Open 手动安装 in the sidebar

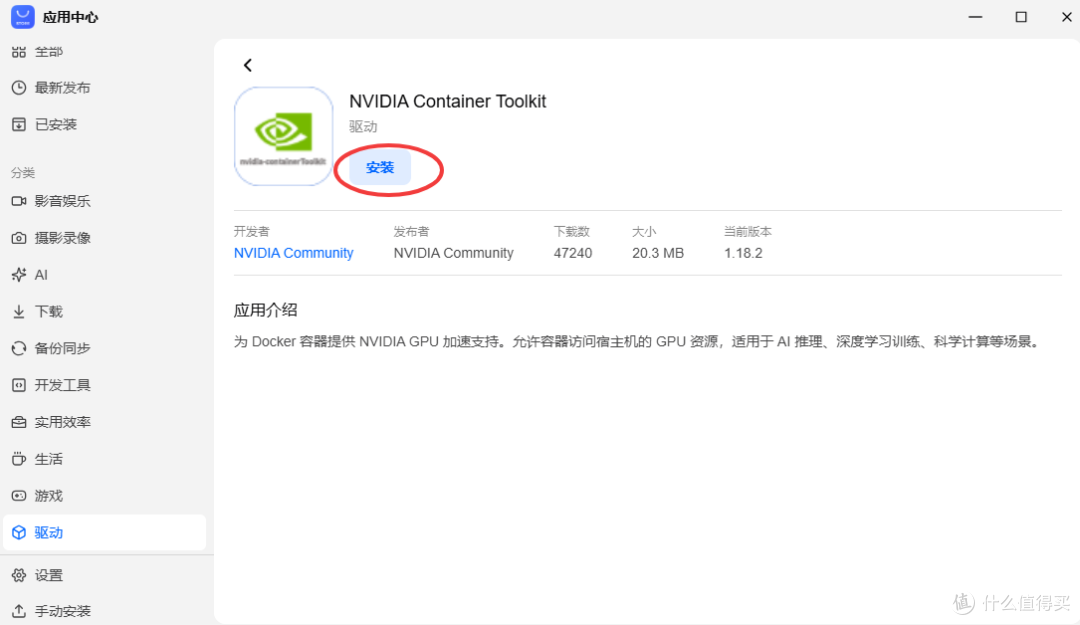tap(63, 611)
